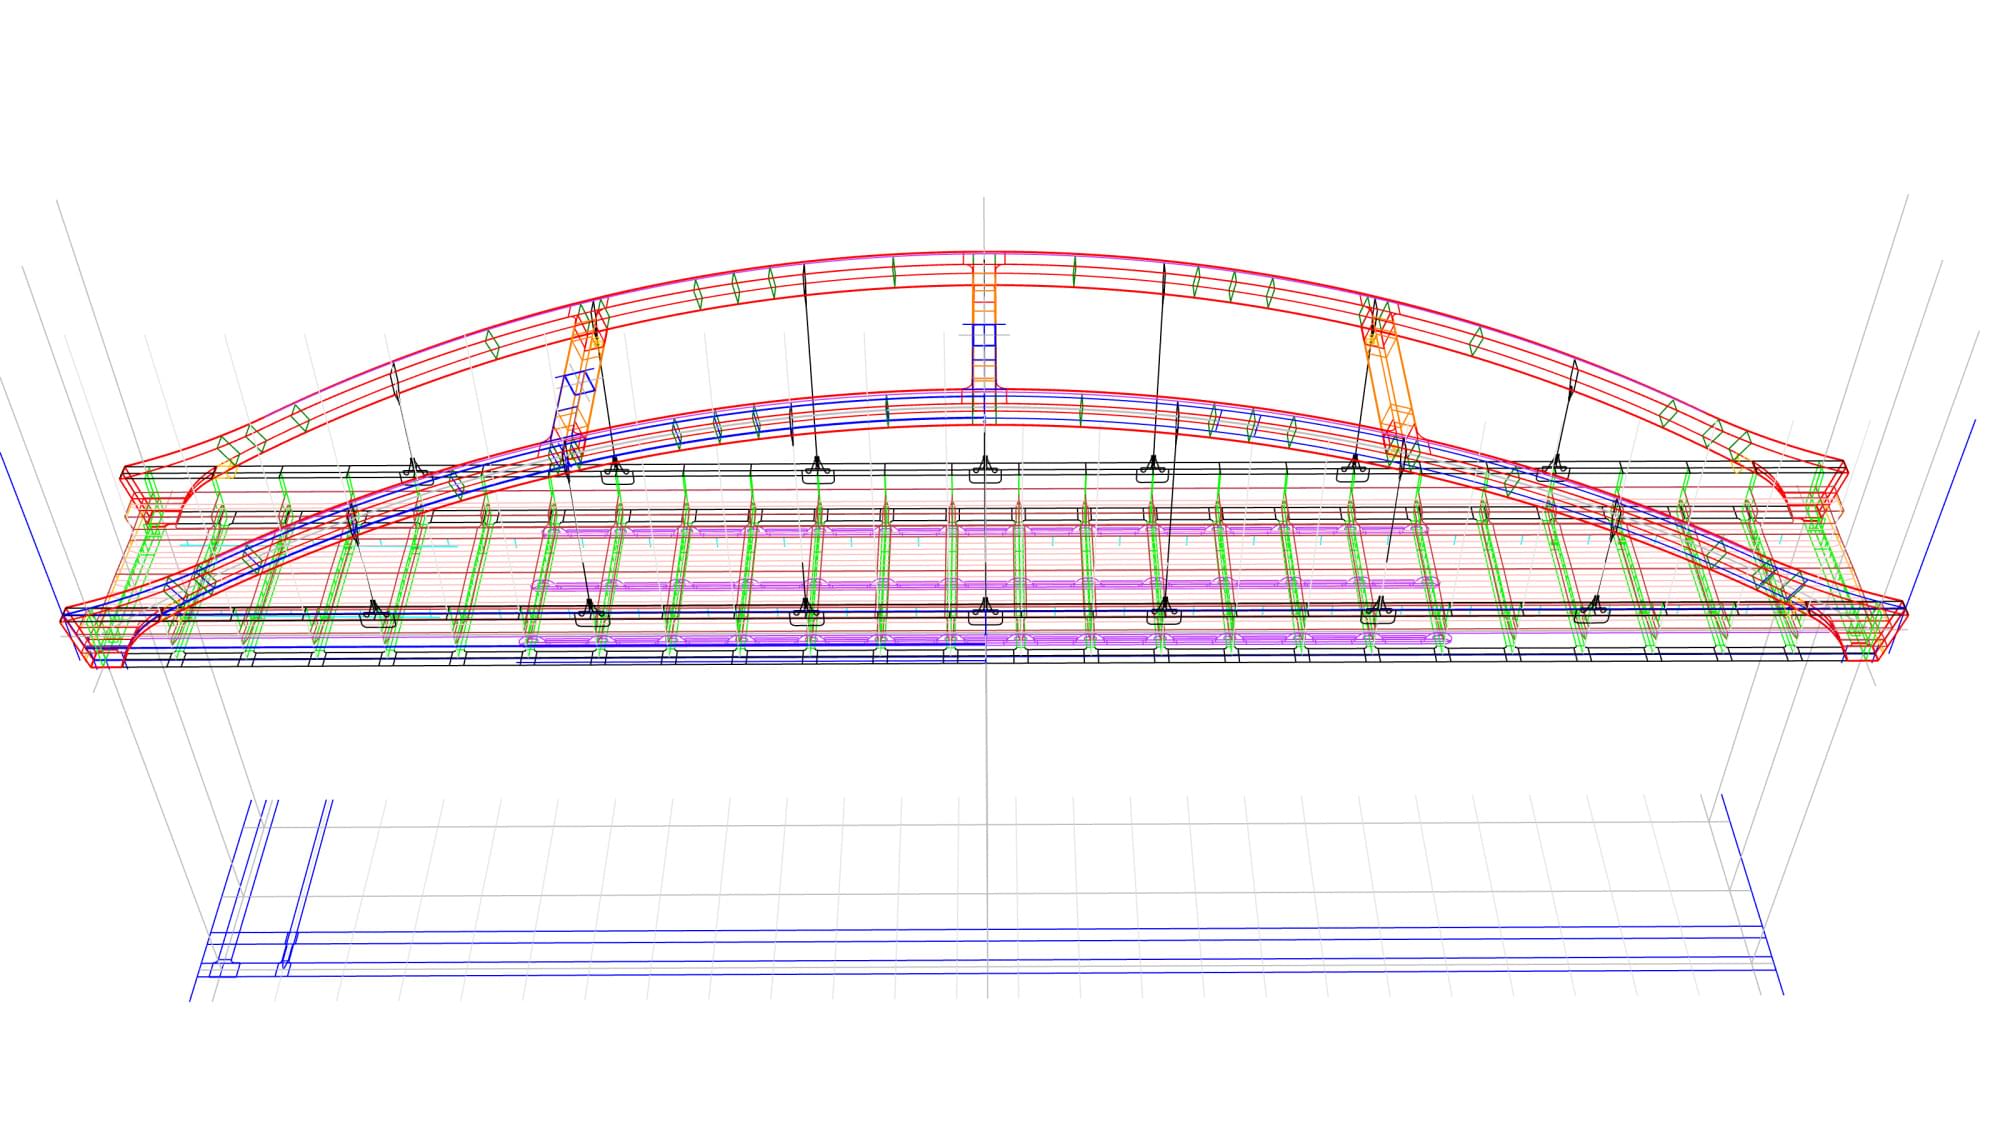This screenshot has height=1125, width=2000.
Task: Select the right orange inclined brace between arches
Action: [x=1389, y=378]
